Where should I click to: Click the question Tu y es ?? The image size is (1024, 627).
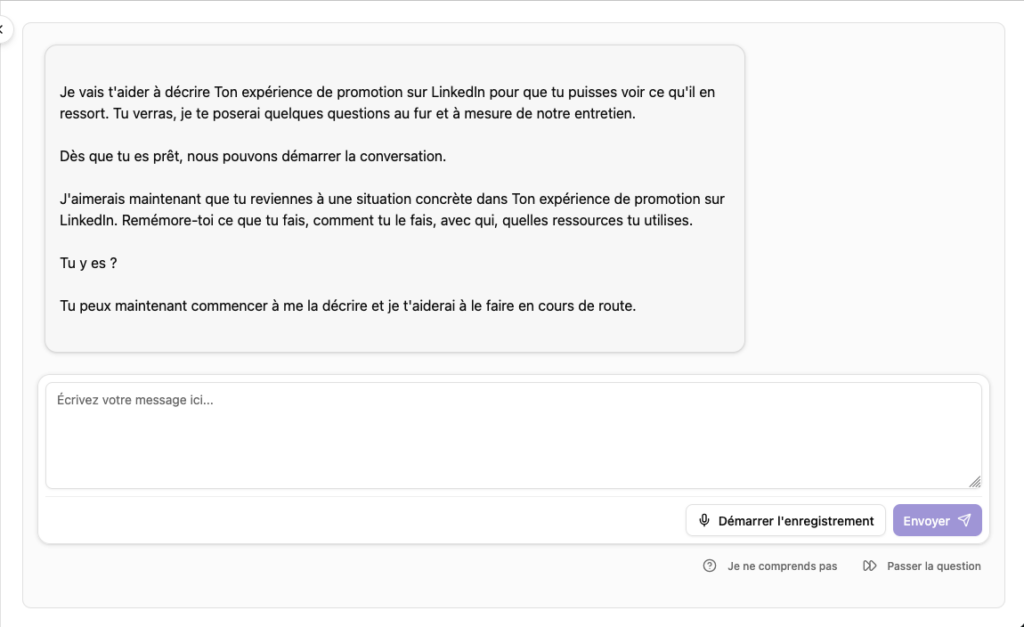(88, 263)
